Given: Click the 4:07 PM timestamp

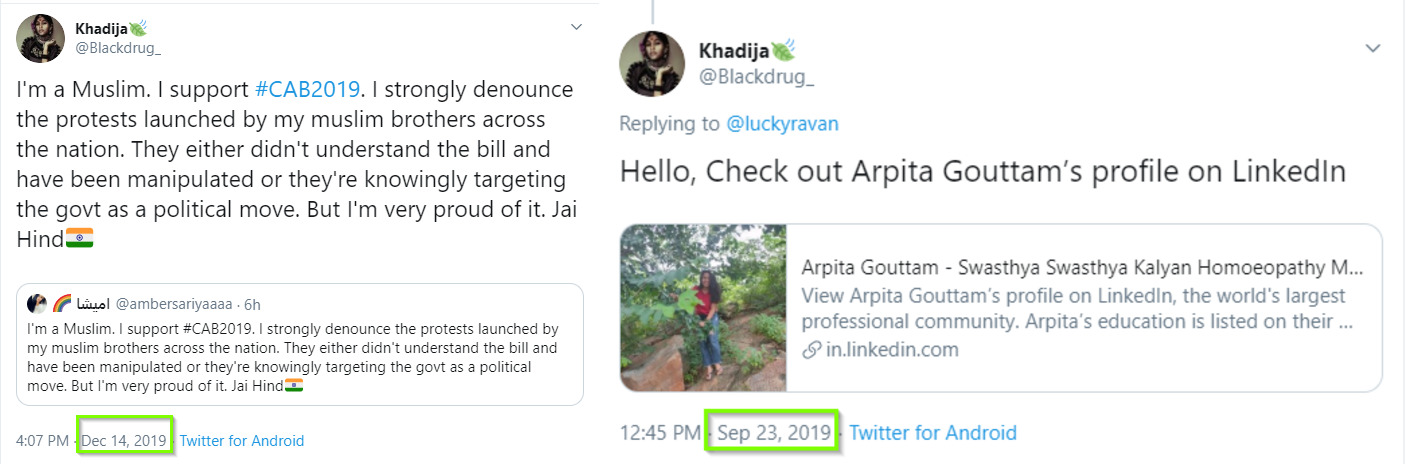Looking at the screenshot, I should click(42, 440).
